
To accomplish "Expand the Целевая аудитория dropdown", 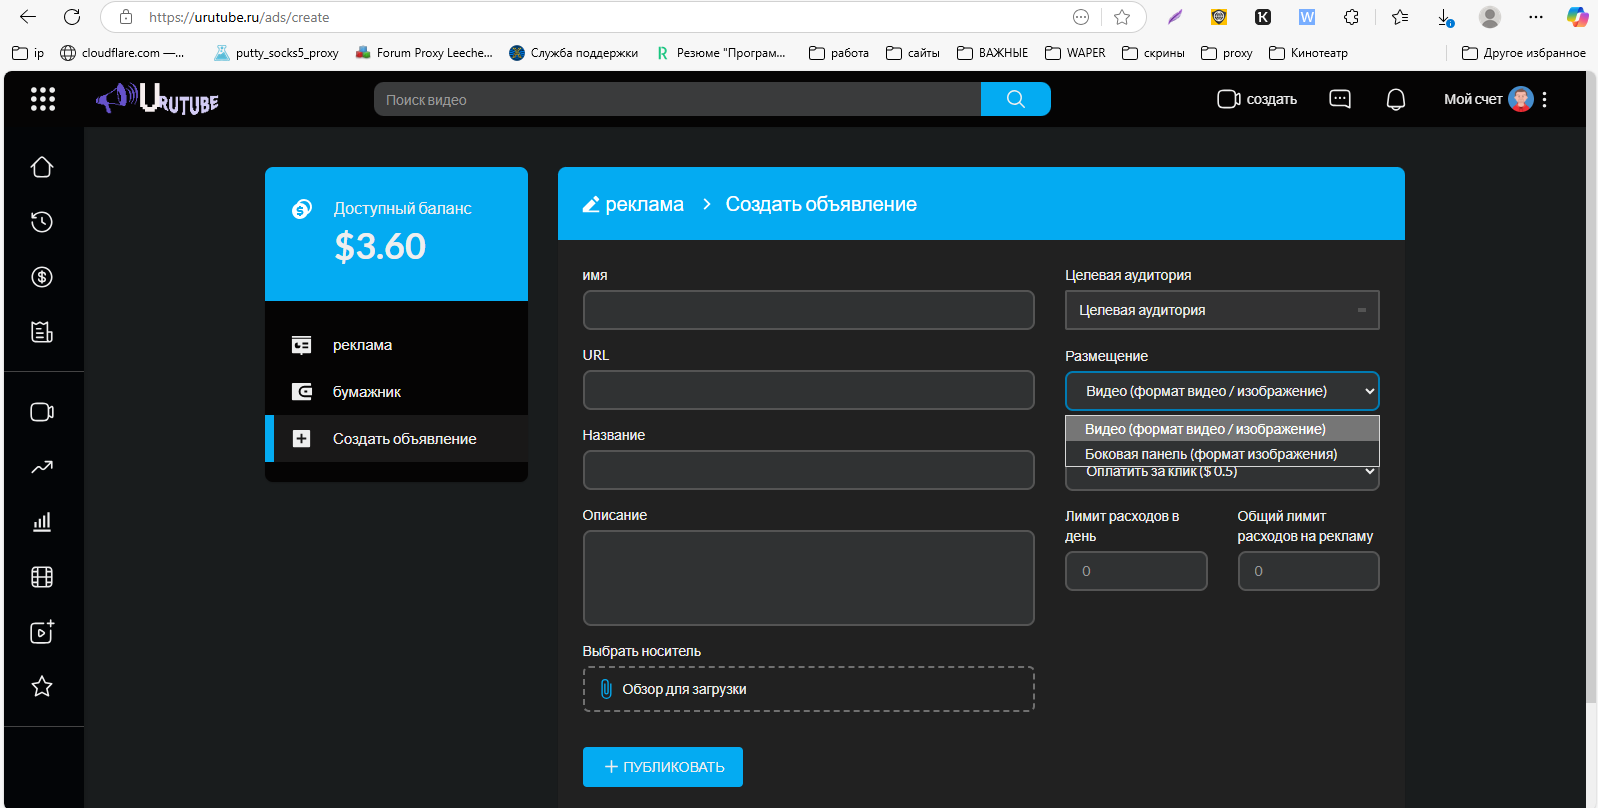I will click(x=1221, y=310).
